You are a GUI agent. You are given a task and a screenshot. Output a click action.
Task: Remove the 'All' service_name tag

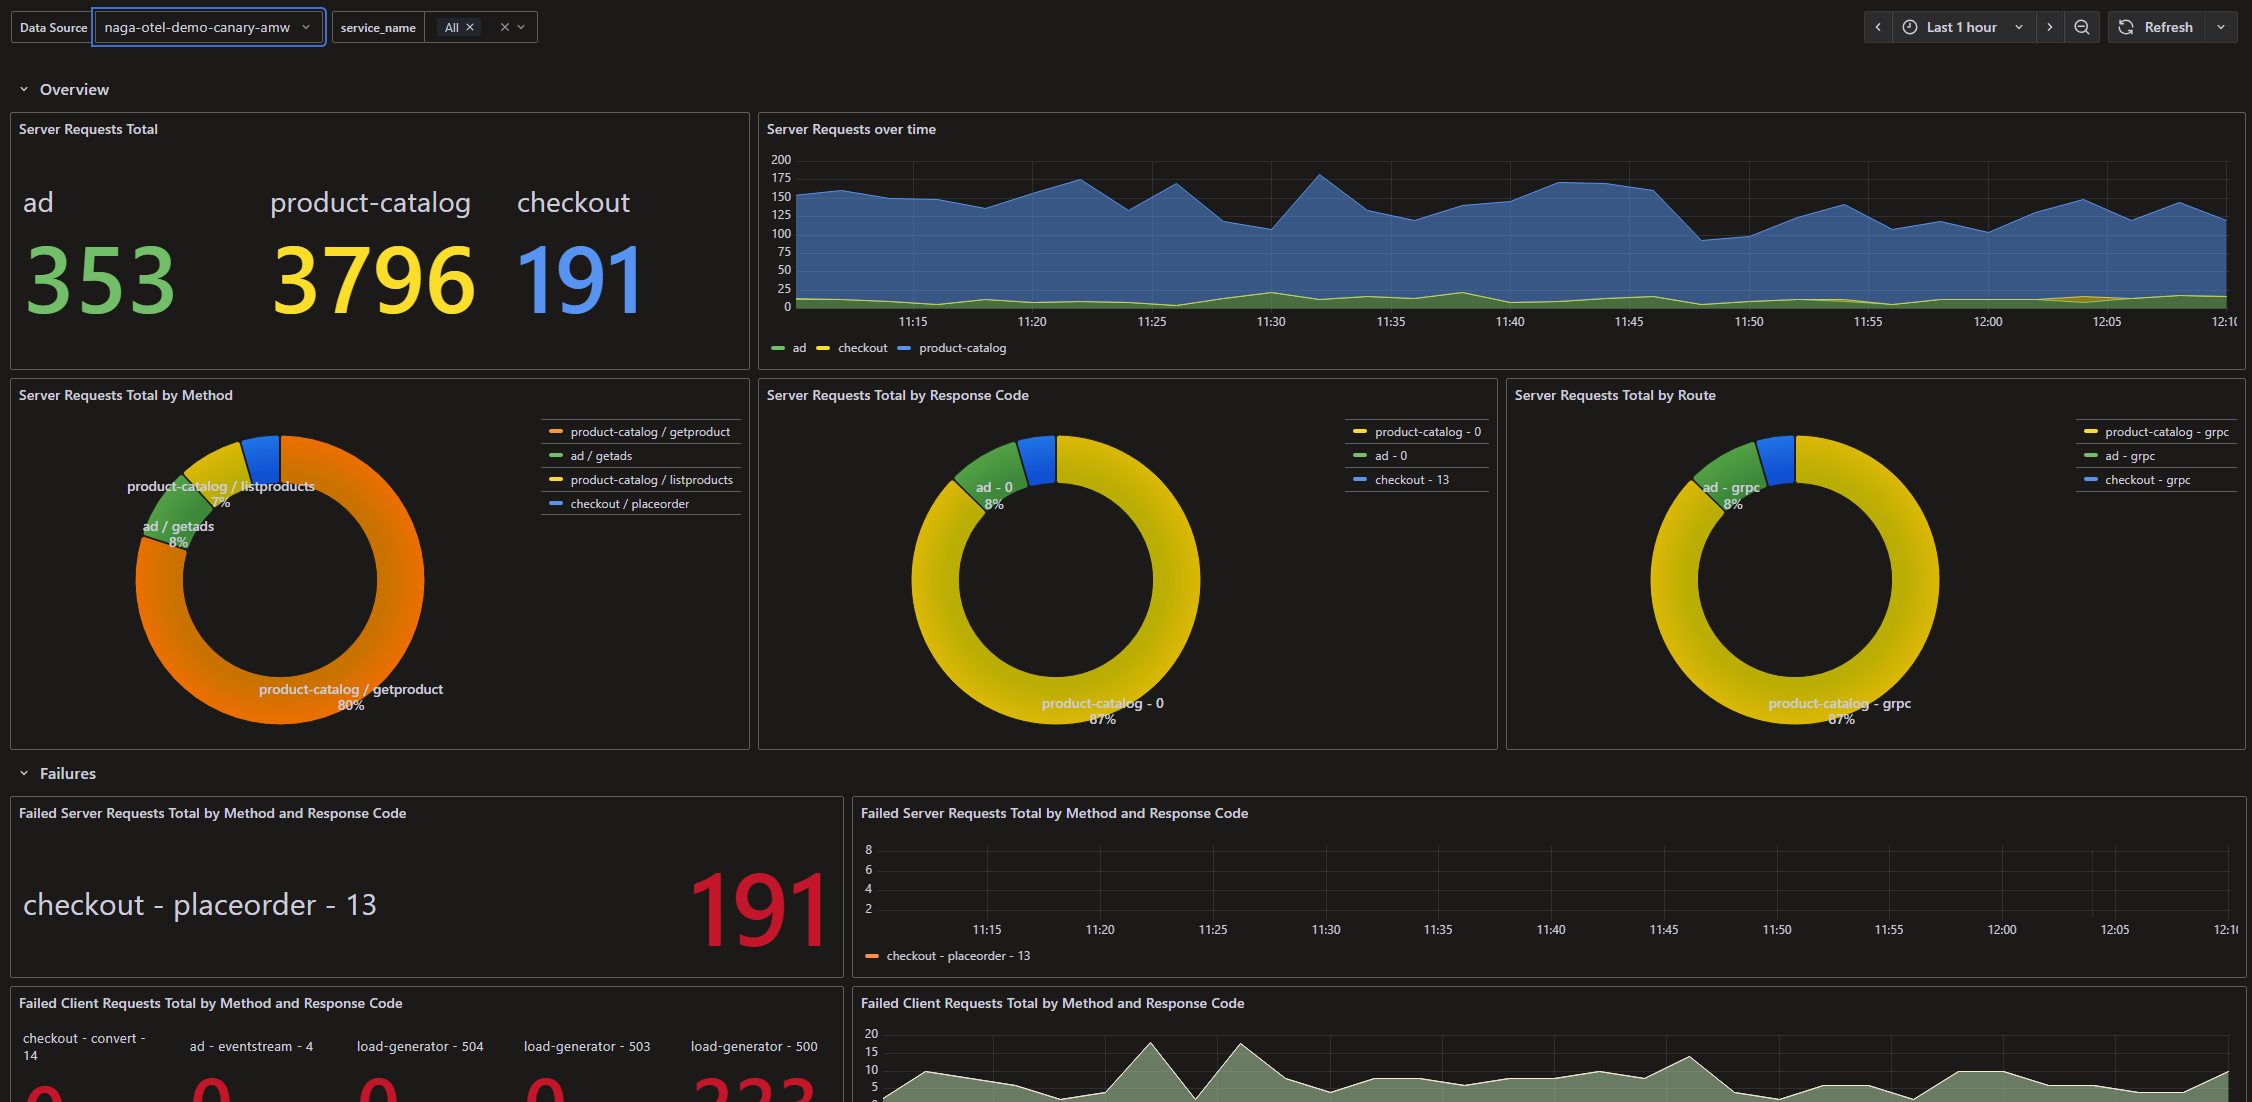[x=470, y=27]
